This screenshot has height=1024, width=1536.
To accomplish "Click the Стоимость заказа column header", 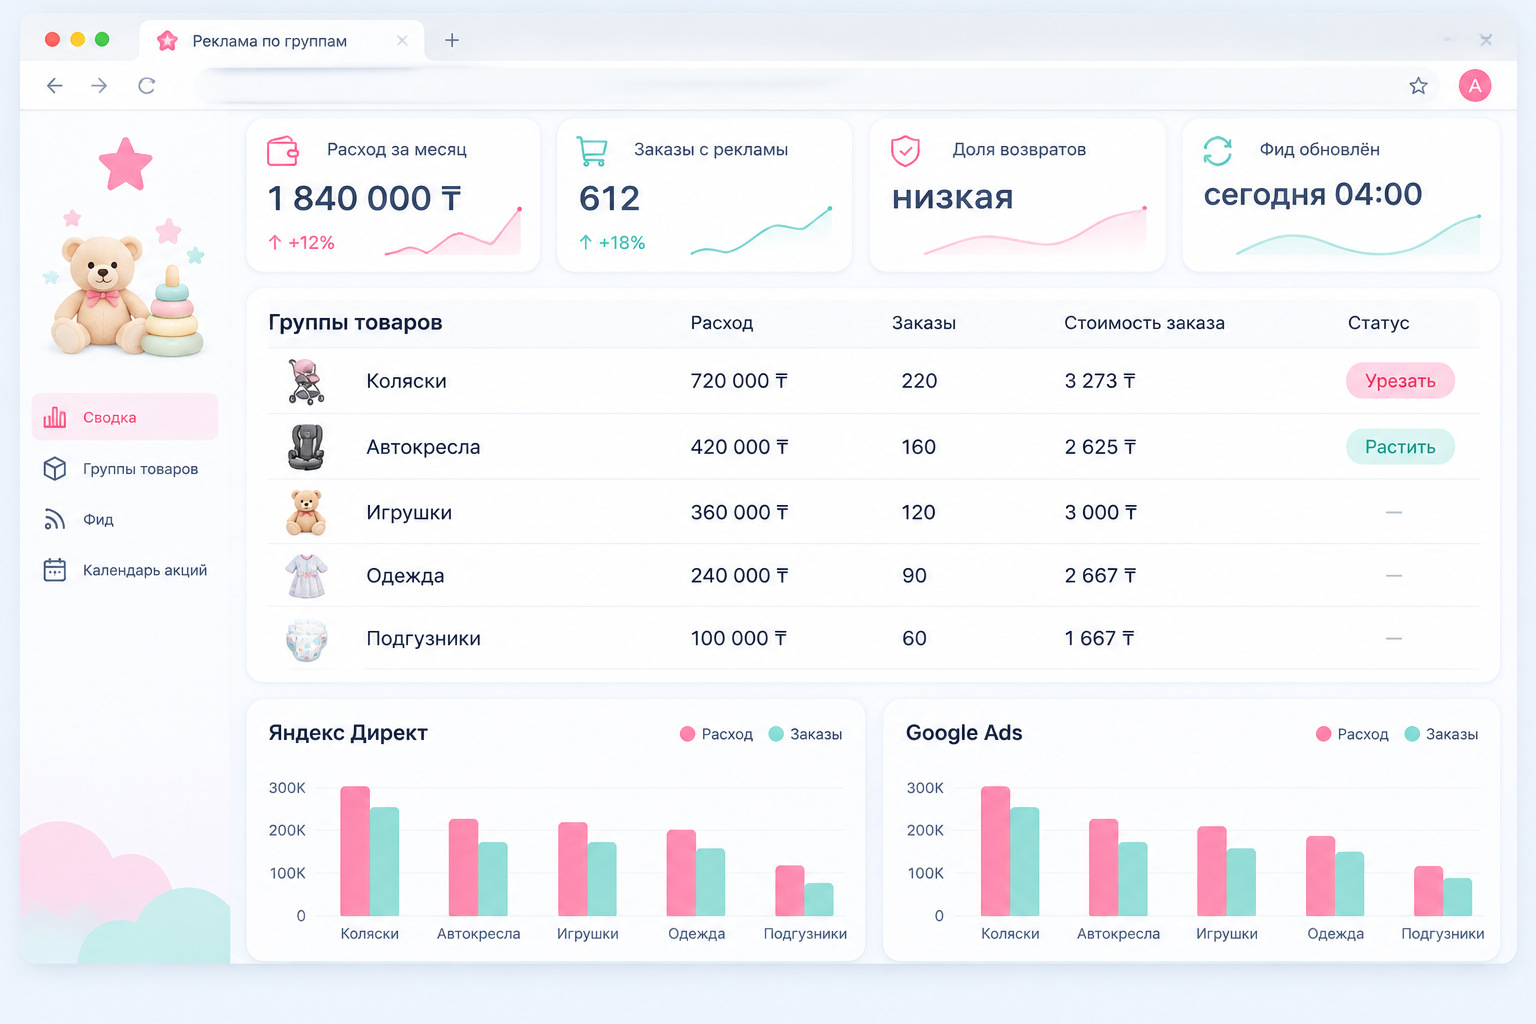I will 1144,323.
